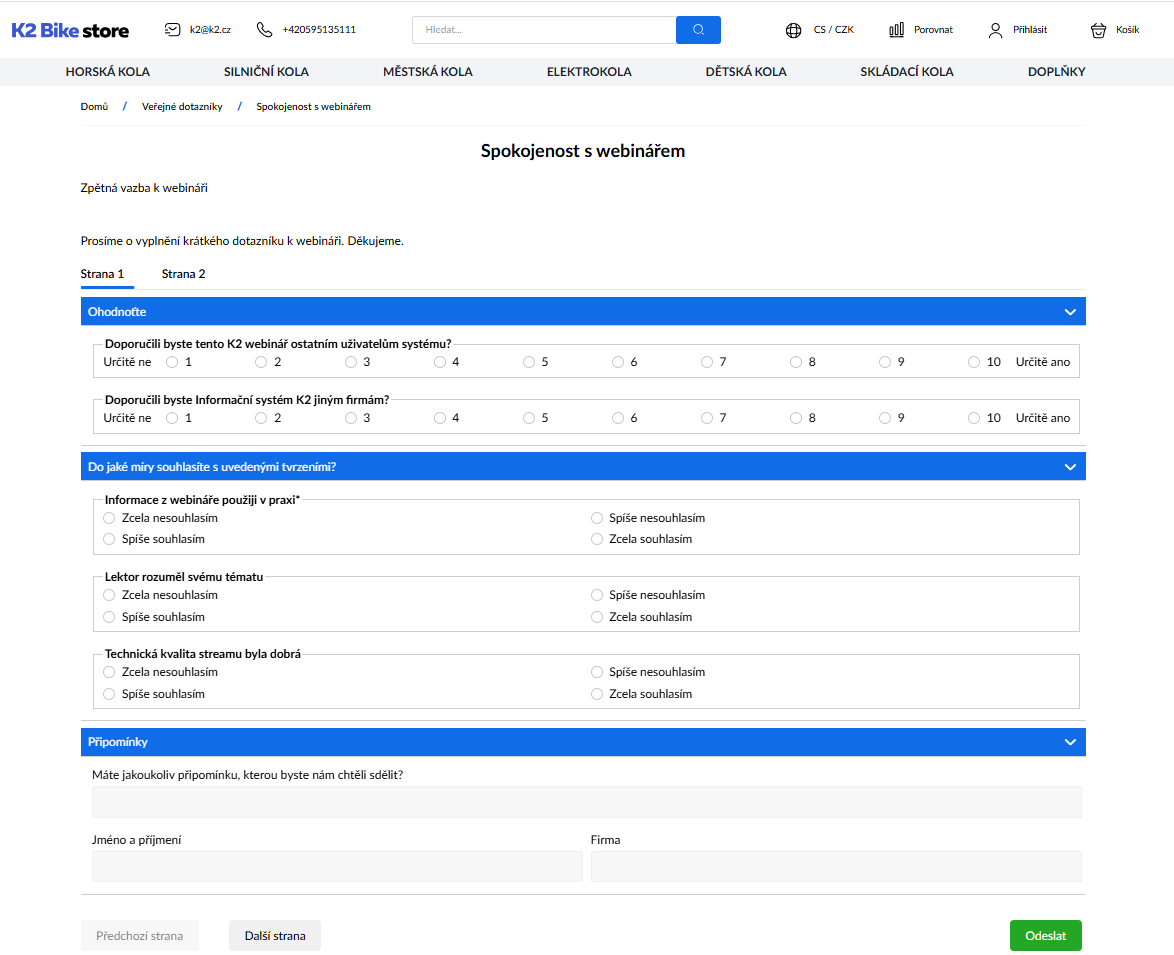Select rating 2 for K2 webinář recommendation

click(261, 362)
